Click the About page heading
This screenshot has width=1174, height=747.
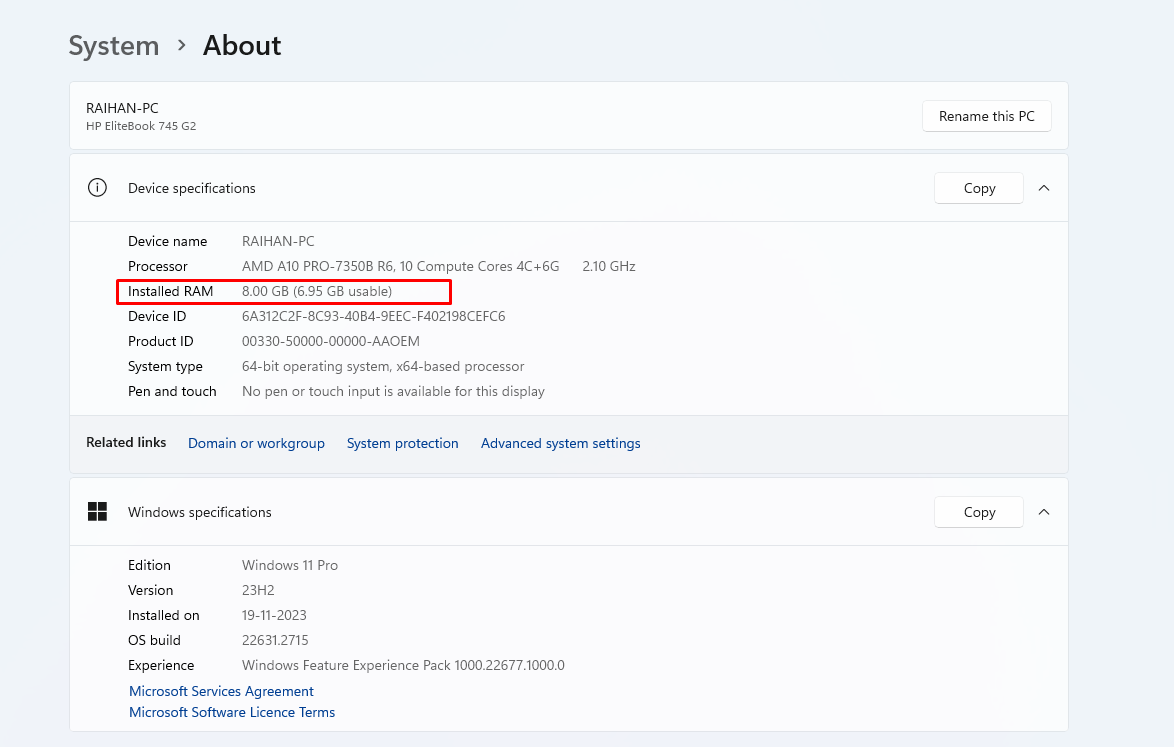[242, 46]
